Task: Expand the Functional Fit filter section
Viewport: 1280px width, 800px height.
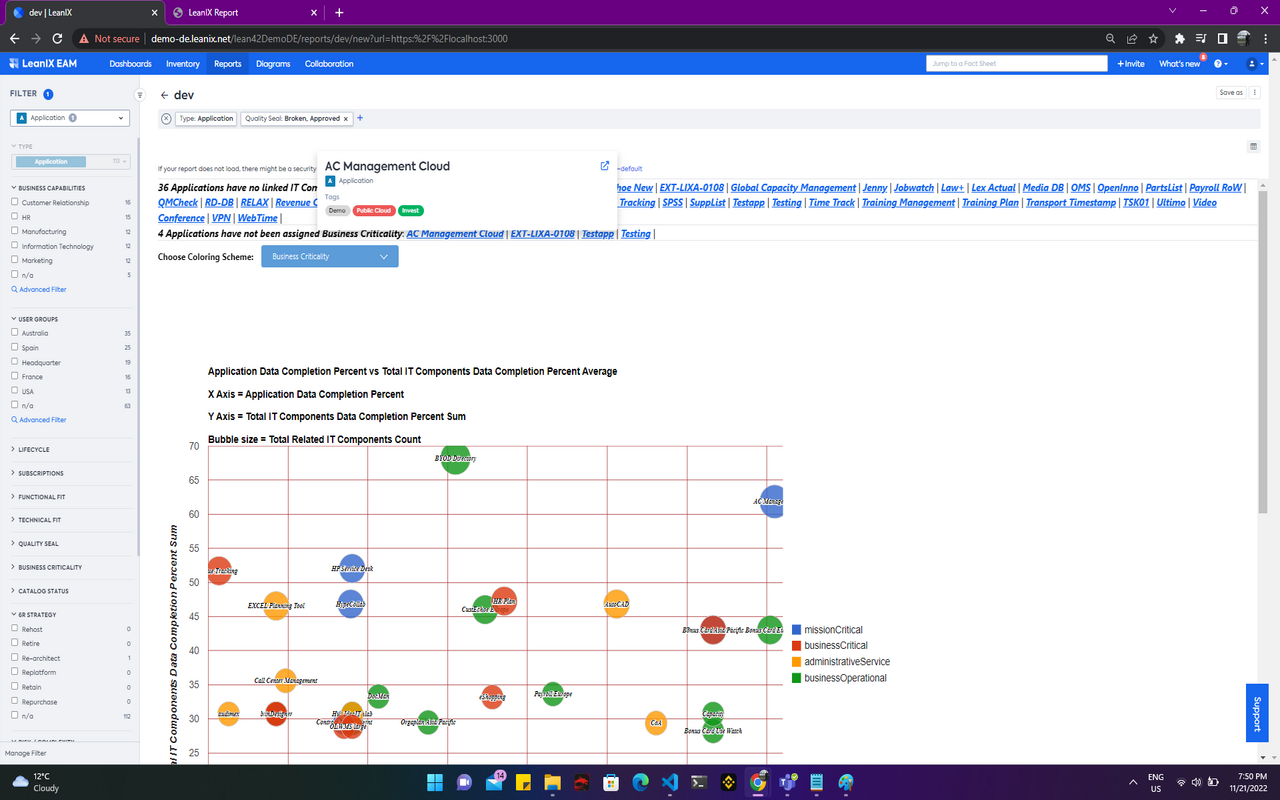Action: (x=37, y=497)
